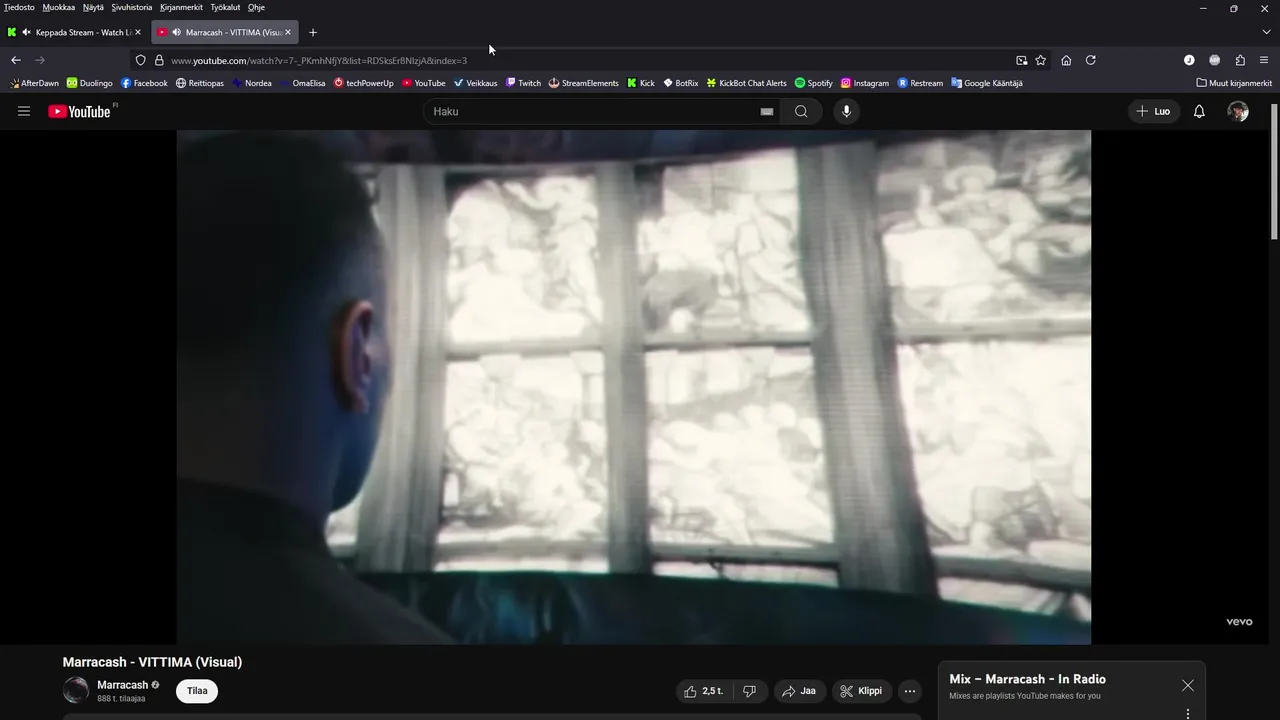Click the search magnifier button

pos(801,111)
